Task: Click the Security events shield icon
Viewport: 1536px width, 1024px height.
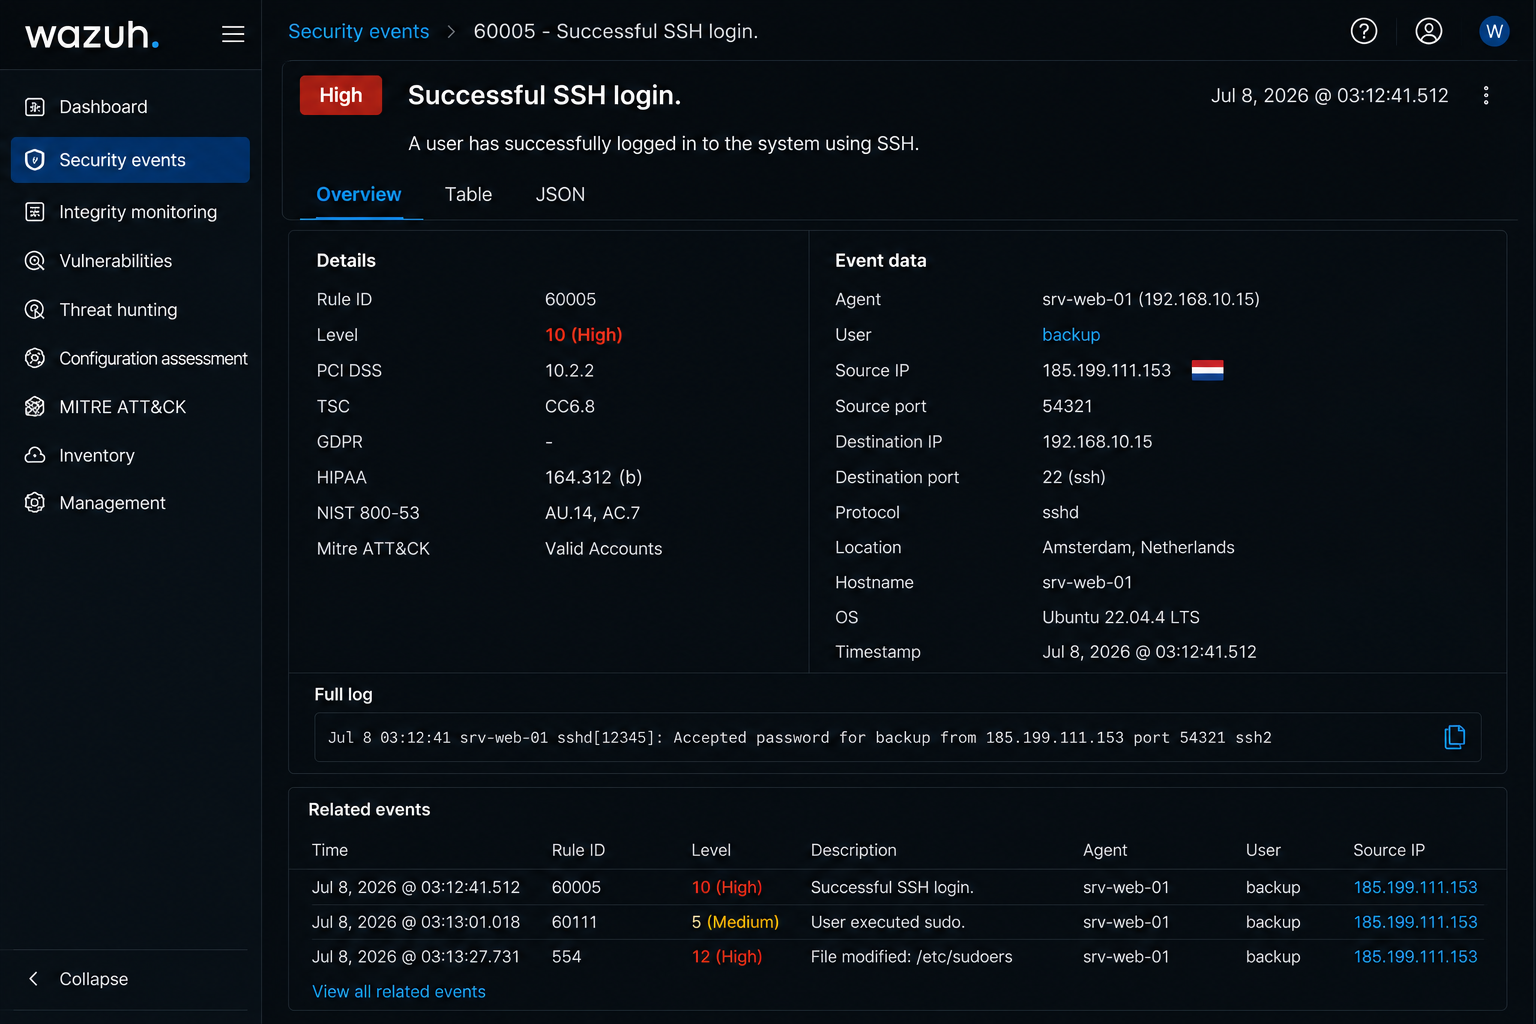Action: coord(35,160)
